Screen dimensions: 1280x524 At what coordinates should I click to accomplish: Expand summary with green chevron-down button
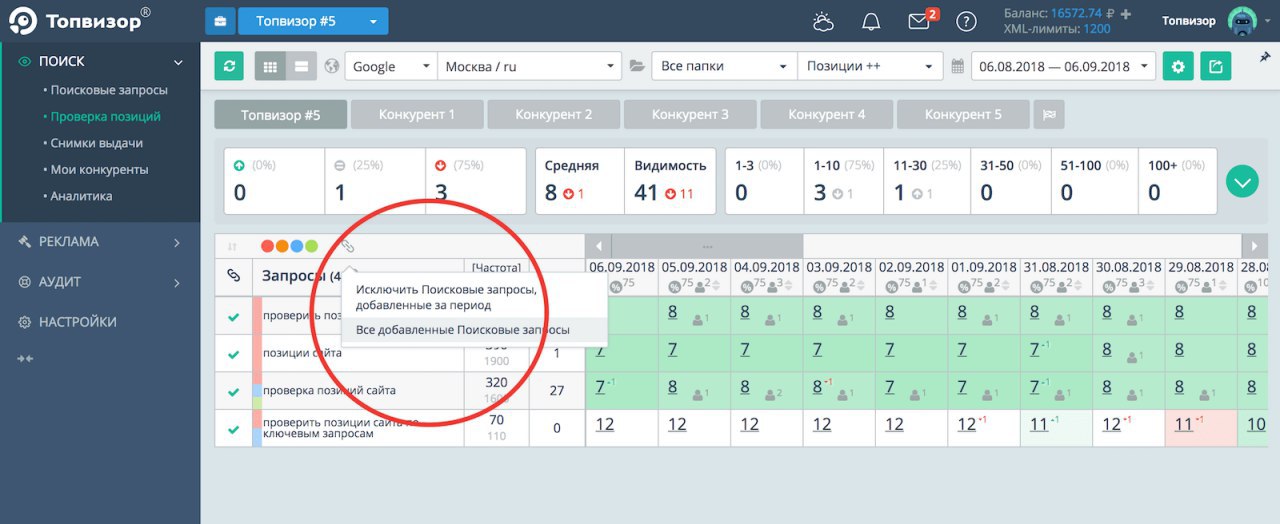(1242, 182)
